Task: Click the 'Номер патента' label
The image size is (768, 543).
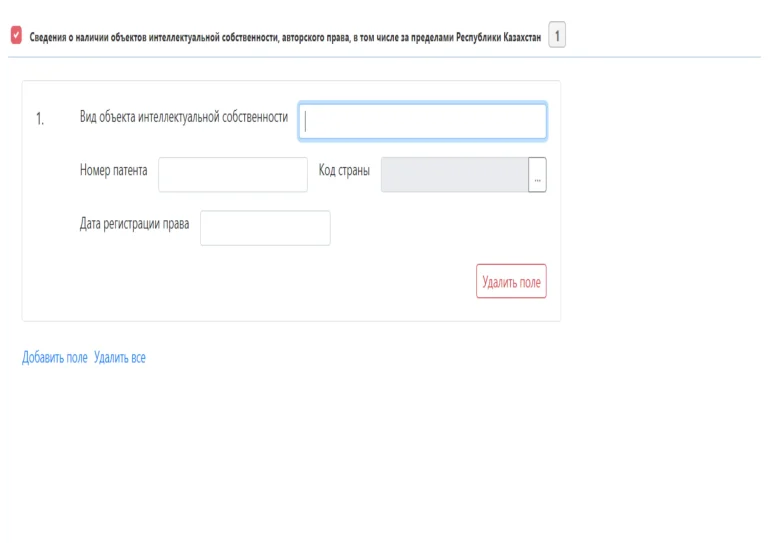Action: point(114,170)
